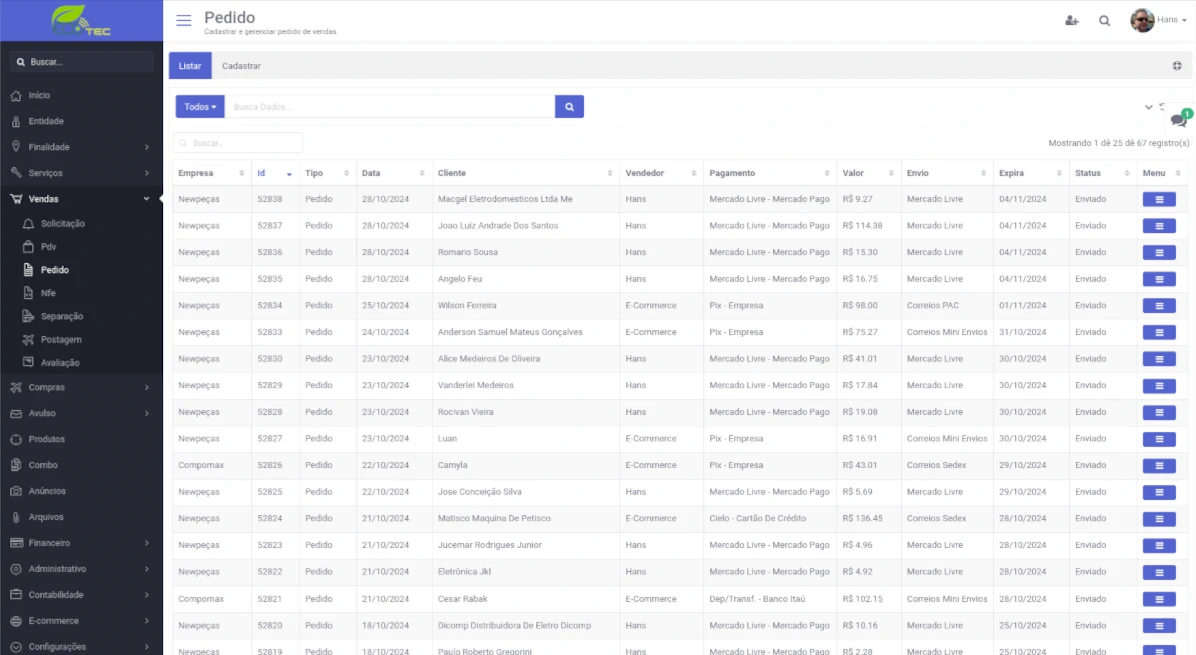Viewport: 1196px width, 655px height.
Task: Click the hamburger menu toggle icon
Action: (183, 21)
